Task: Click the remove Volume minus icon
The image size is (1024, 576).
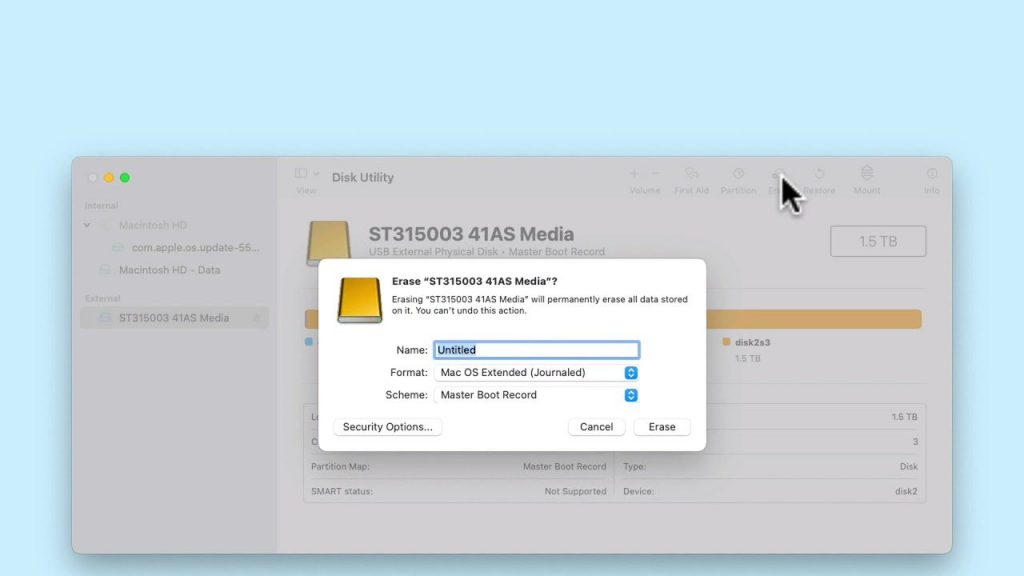Action: point(656,173)
